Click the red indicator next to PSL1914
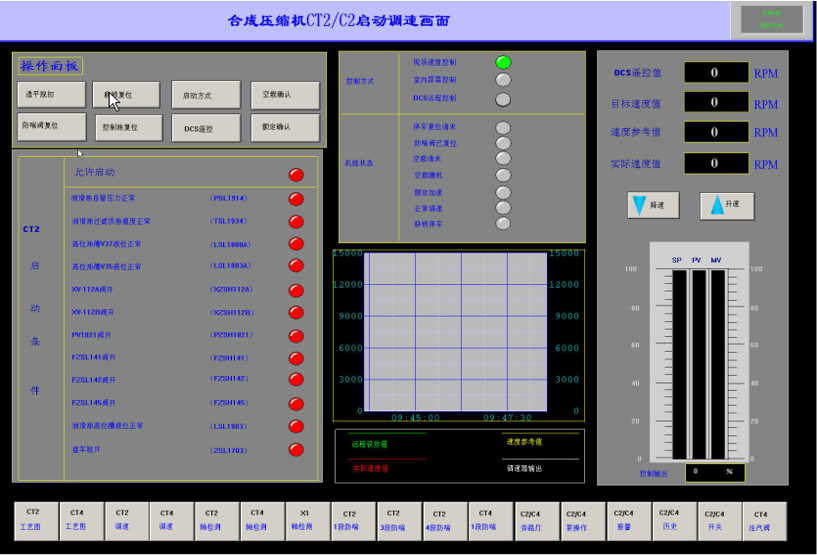The width and height of the screenshot is (817, 555). point(296,198)
